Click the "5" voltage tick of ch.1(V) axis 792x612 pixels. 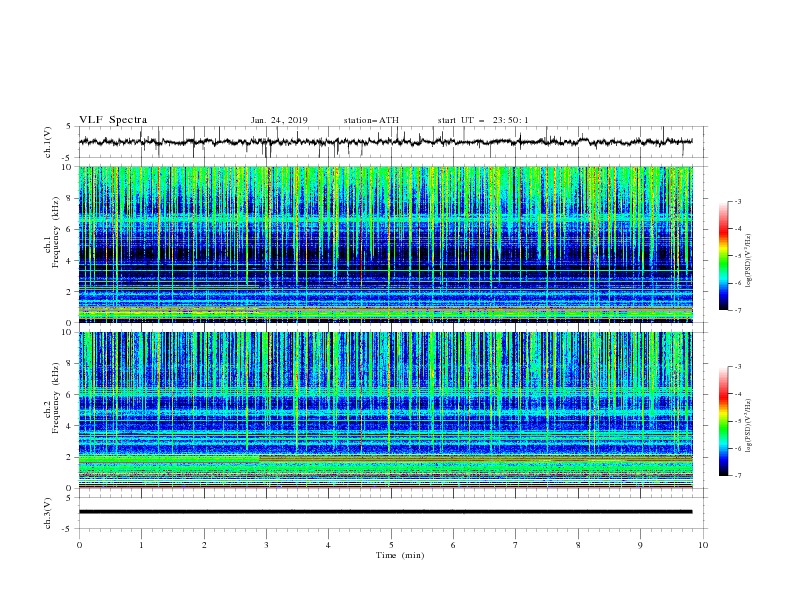pos(71,127)
